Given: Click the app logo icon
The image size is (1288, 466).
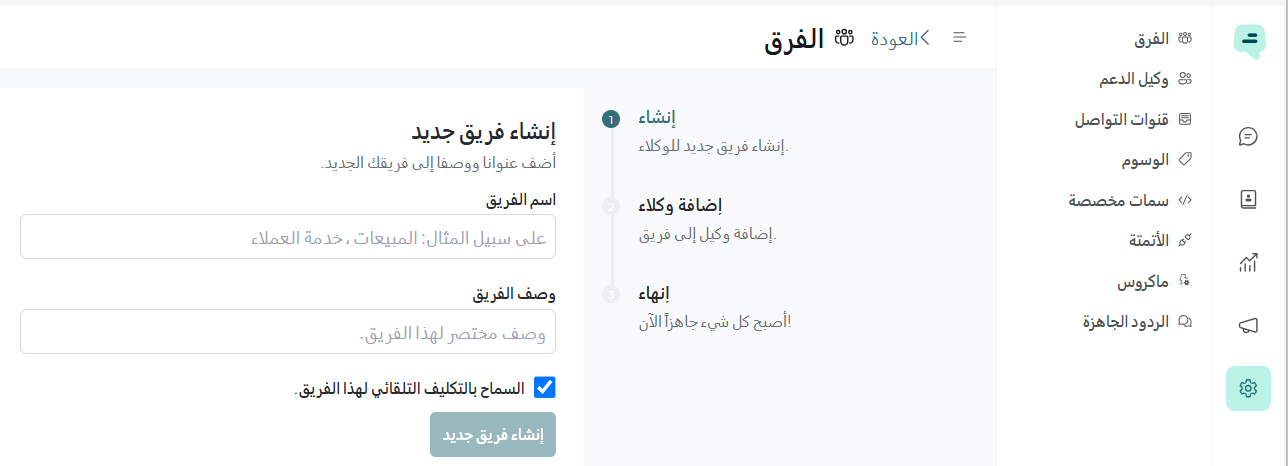Looking at the screenshot, I should (1248, 40).
